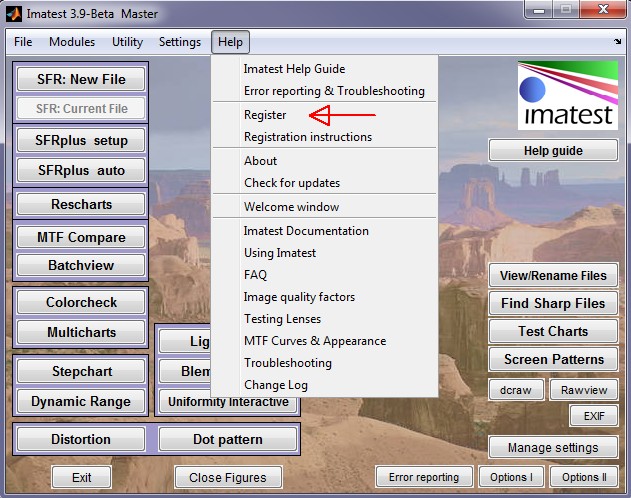
Task: Open Dynamic Range module
Action: click(x=81, y=401)
